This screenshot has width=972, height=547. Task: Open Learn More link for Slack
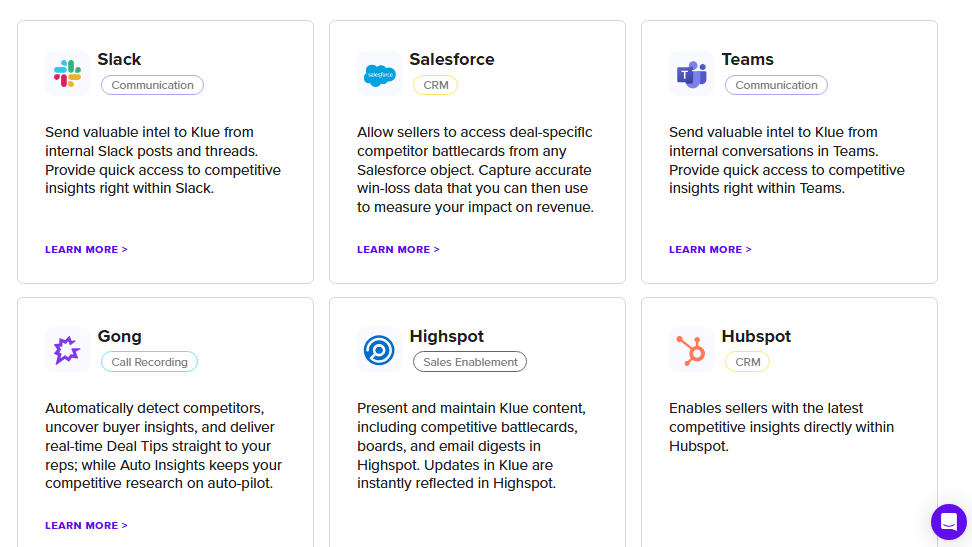(x=86, y=249)
